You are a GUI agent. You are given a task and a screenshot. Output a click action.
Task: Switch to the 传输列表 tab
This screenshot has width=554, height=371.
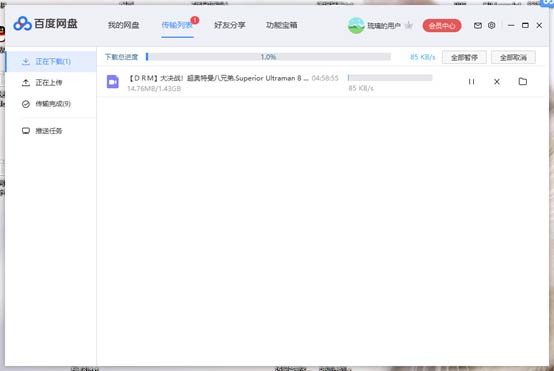(177, 25)
